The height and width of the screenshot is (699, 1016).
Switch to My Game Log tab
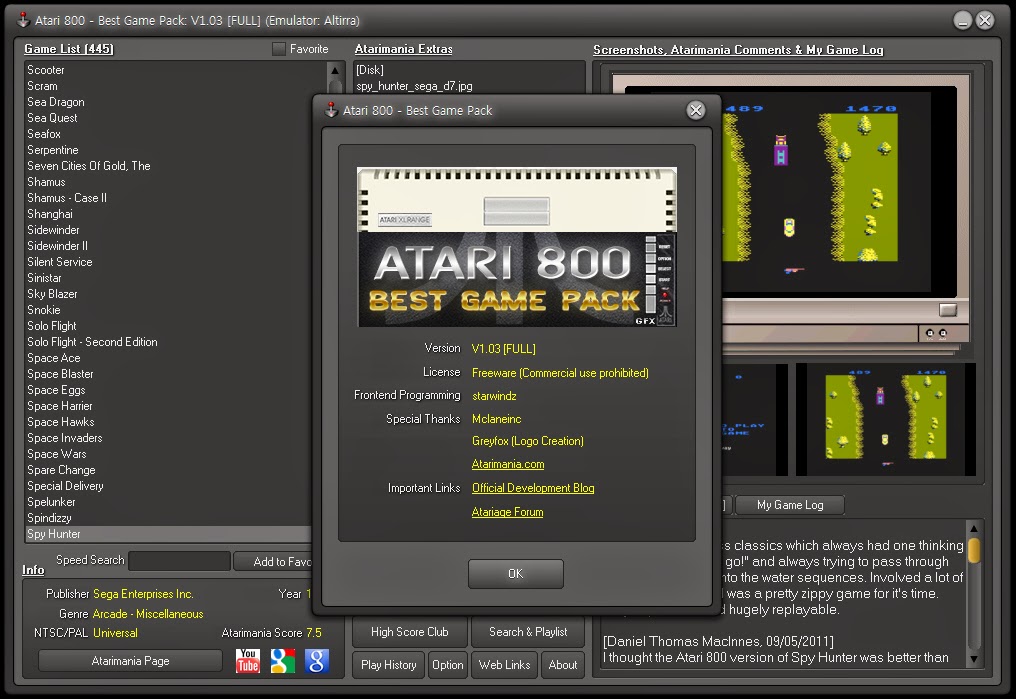point(790,505)
